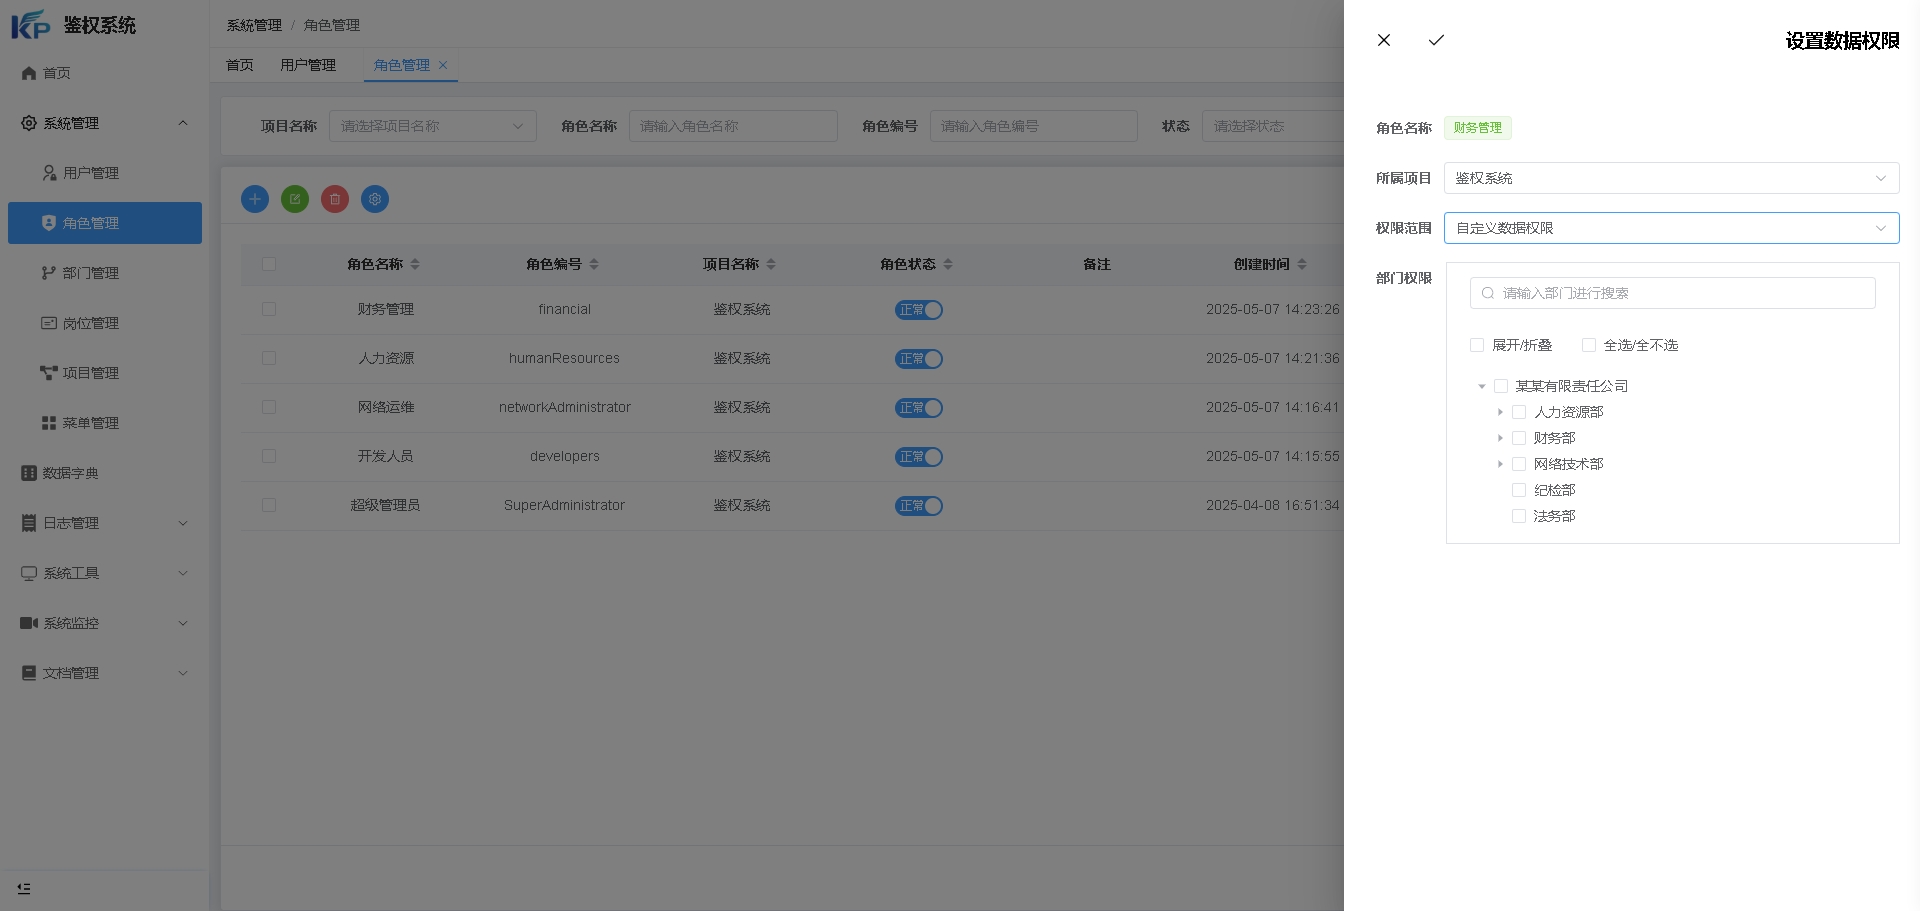Click the green edit role icon
1920x911 pixels.
(x=295, y=199)
